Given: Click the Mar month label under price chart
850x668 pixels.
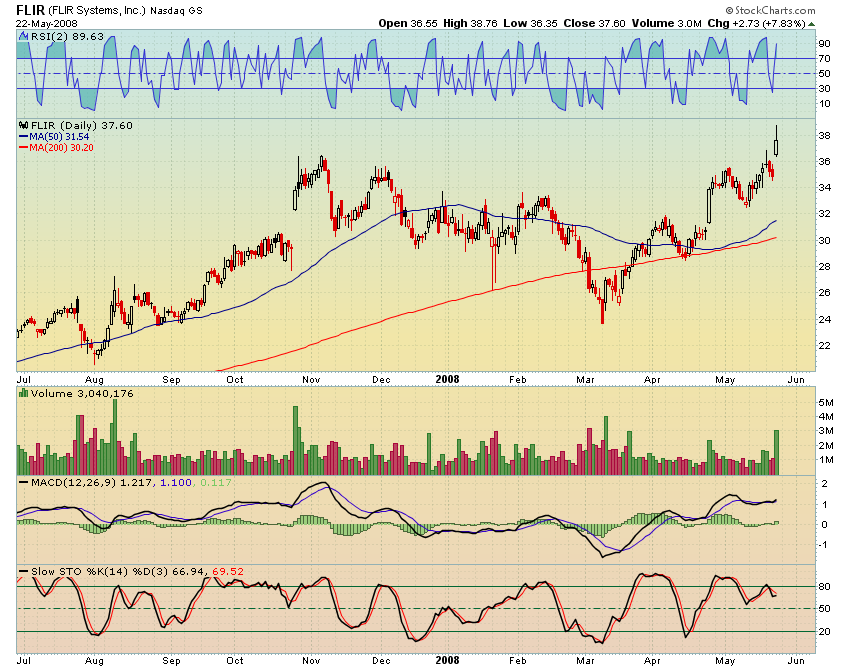Looking at the screenshot, I should coord(585,380).
